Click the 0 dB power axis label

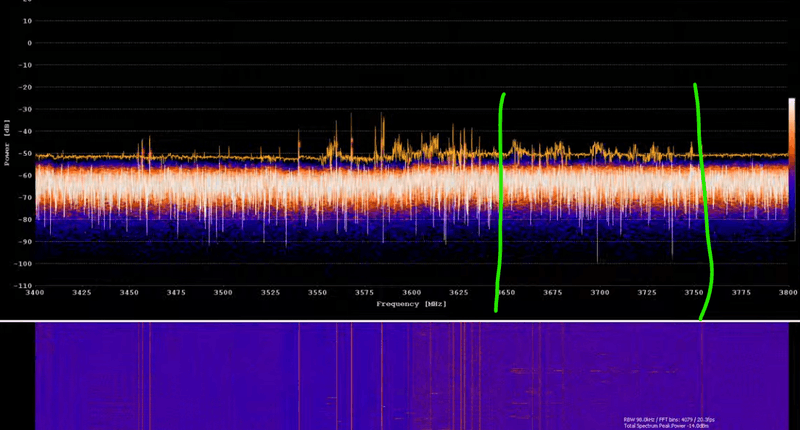pos(30,43)
